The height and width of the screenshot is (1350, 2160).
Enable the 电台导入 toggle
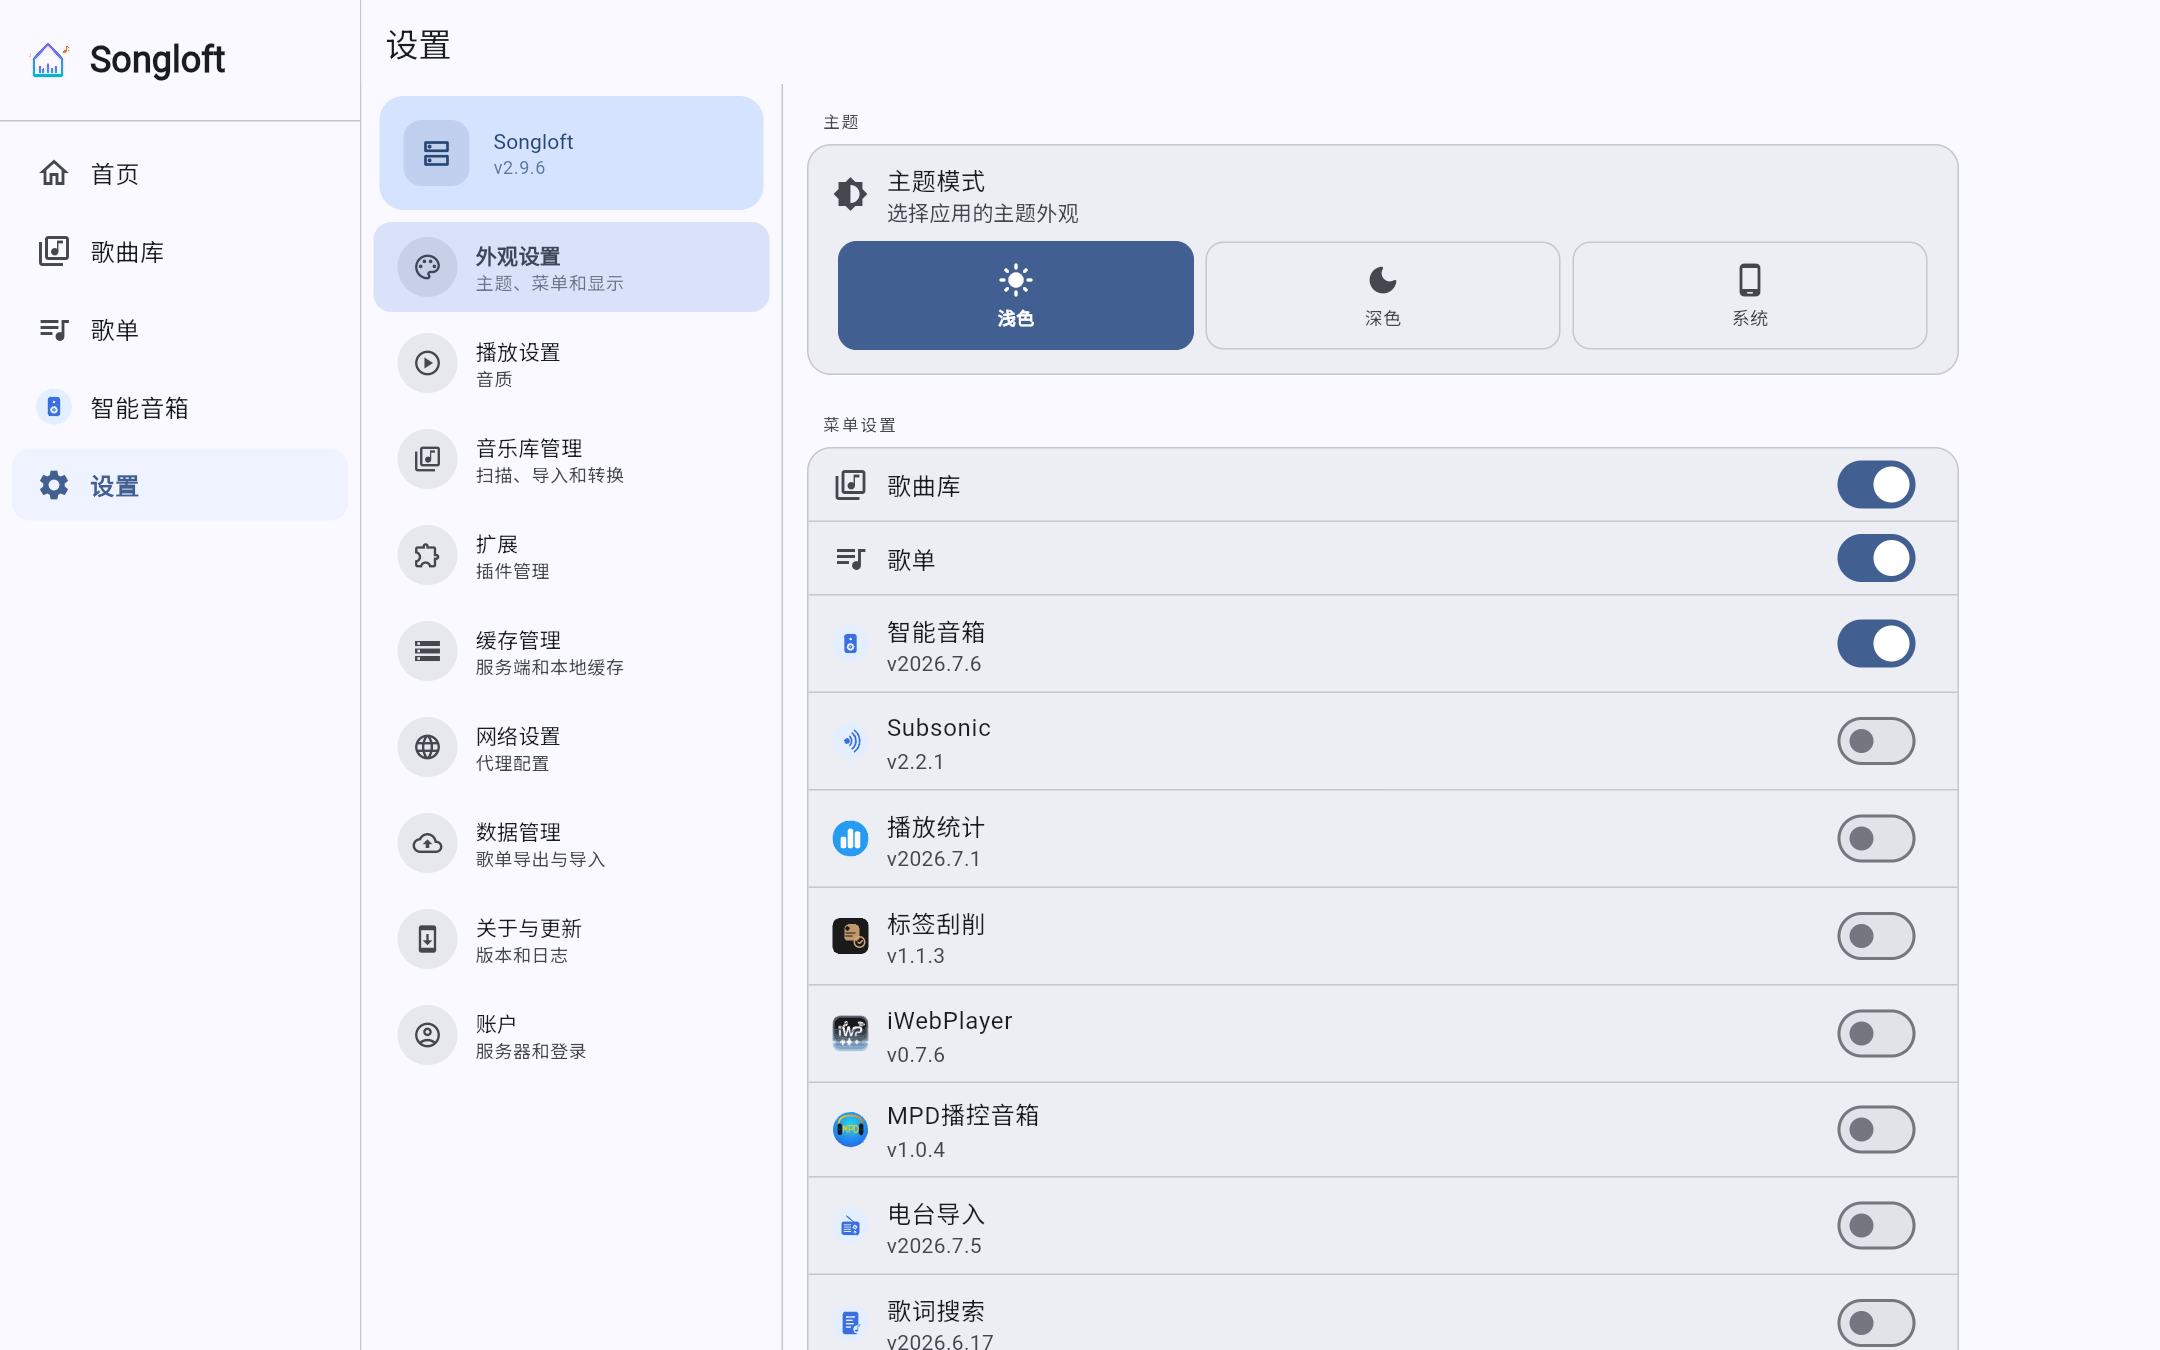point(1876,1226)
